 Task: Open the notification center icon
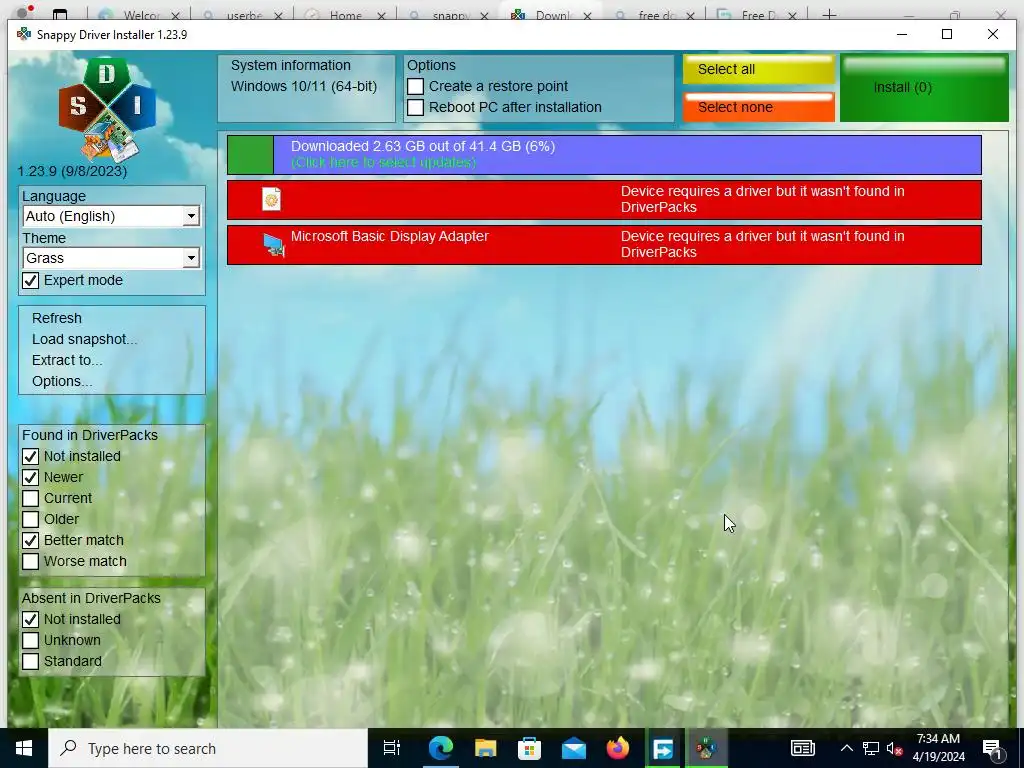pyautogui.click(x=993, y=748)
